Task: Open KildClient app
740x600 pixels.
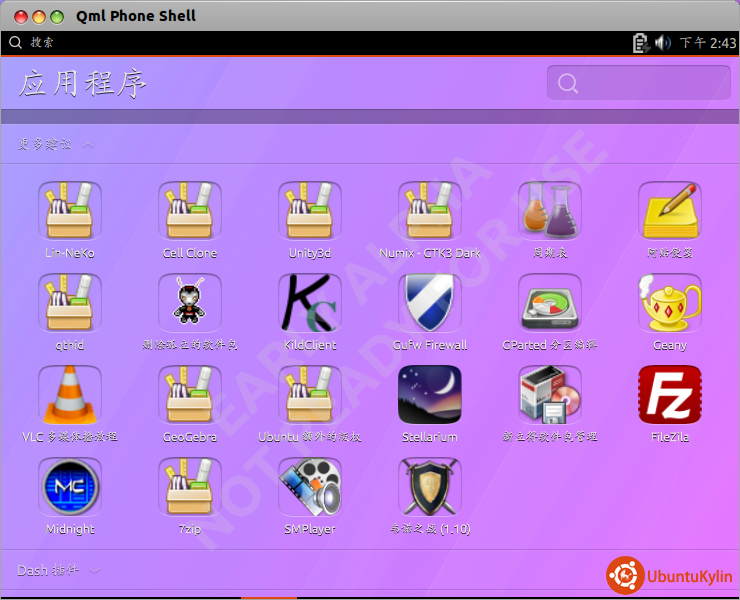Action: pyautogui.click(x=310, y=303)
